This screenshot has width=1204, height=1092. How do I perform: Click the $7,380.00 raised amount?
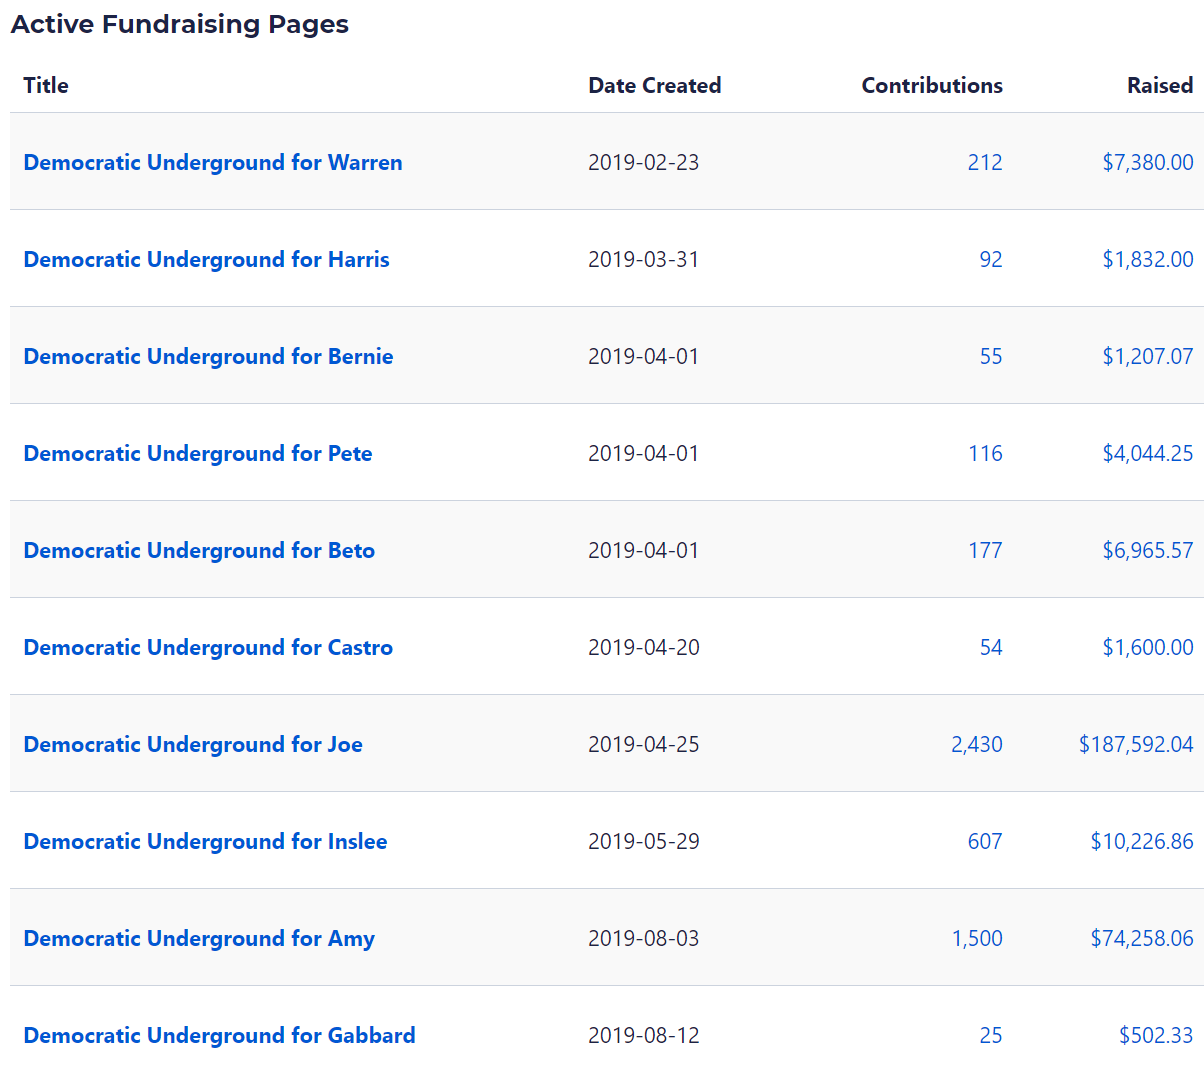point(1148,162)
